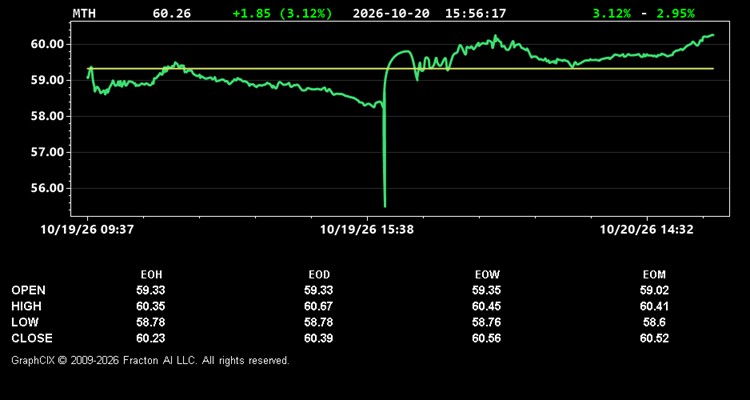Screen dimensions: 750x400
Task: Click the EOD high value 60.67
Action: (x=319, y=306)
